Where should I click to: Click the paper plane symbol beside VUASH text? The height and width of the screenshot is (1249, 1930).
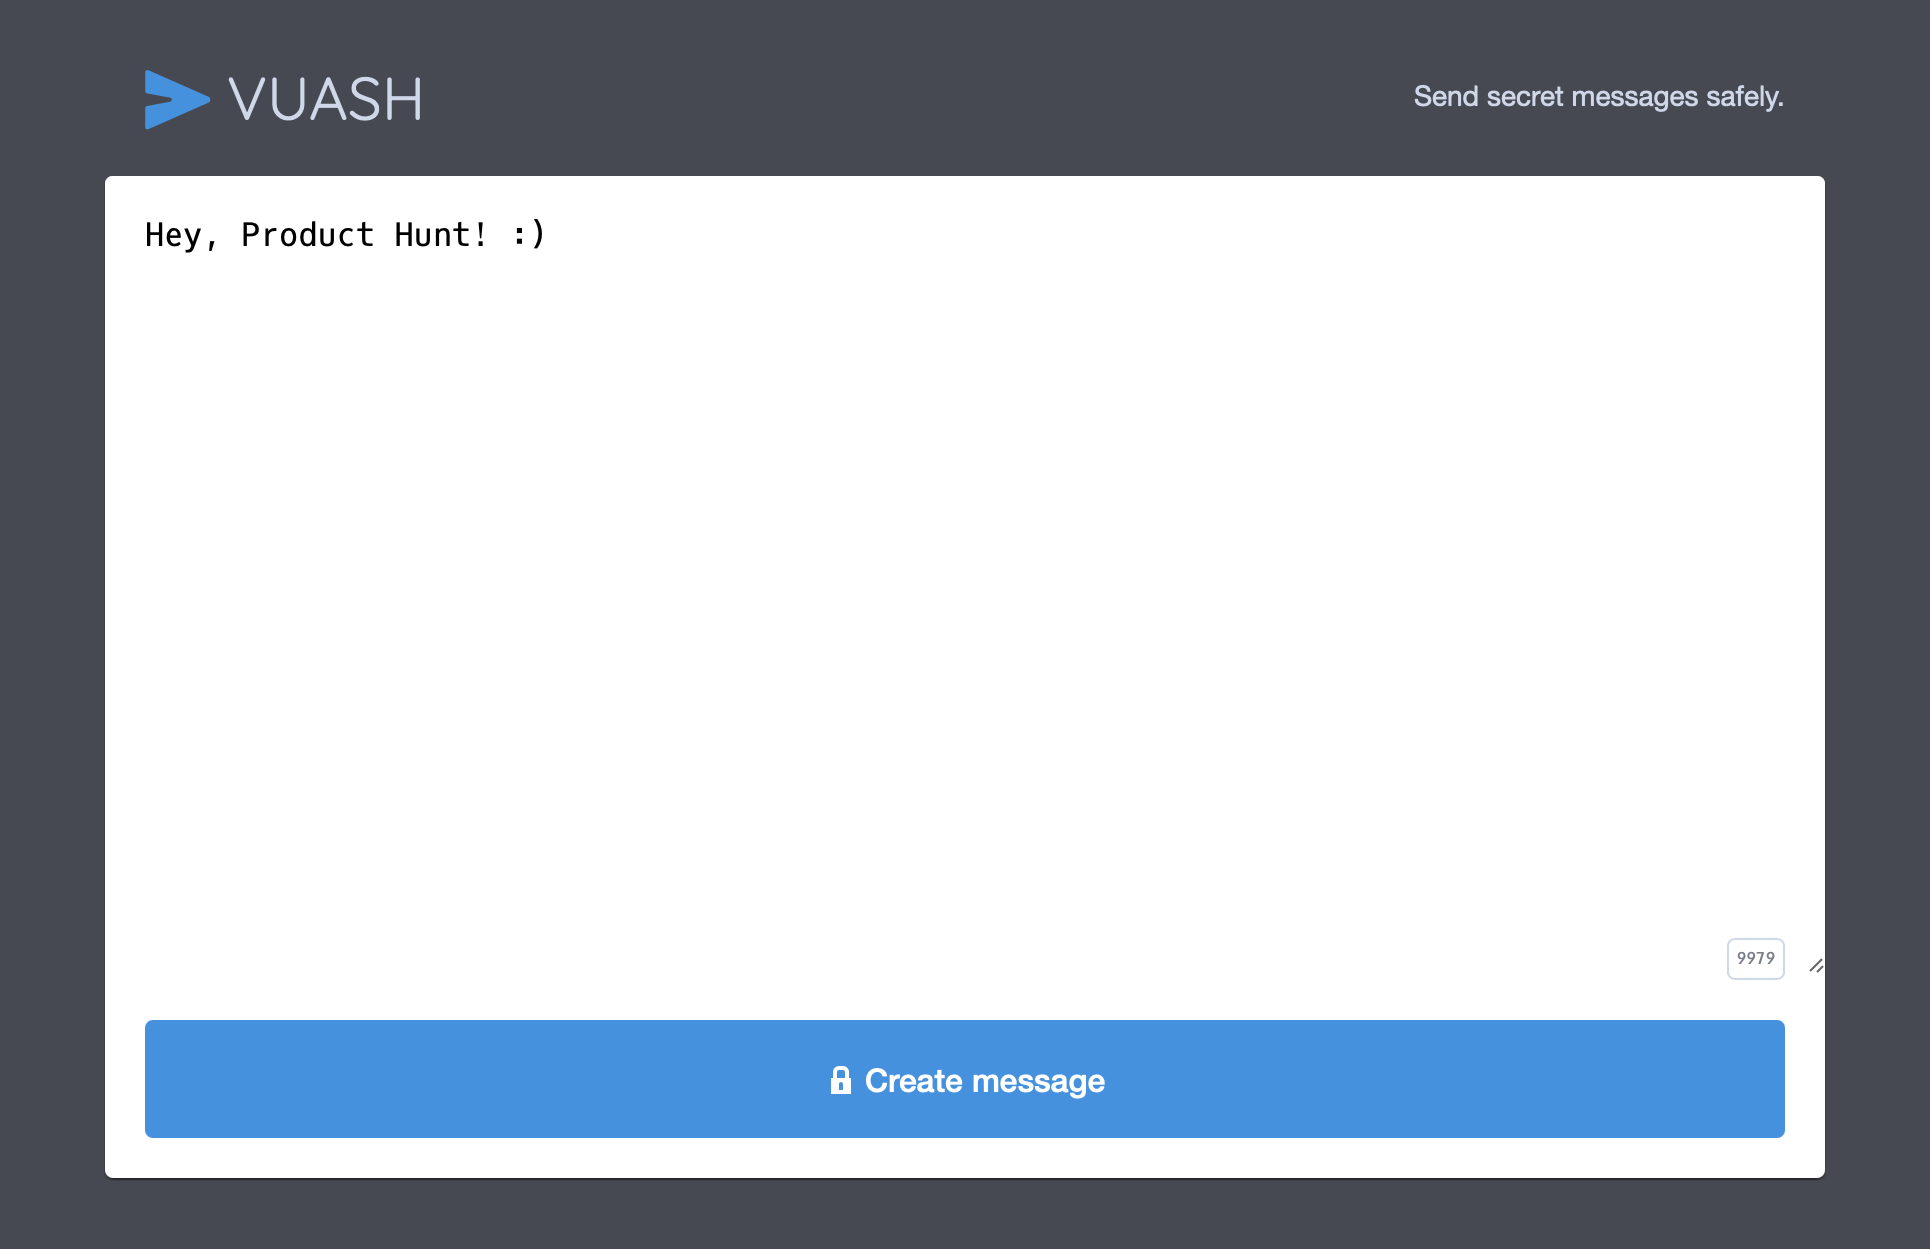coord(177,100)
